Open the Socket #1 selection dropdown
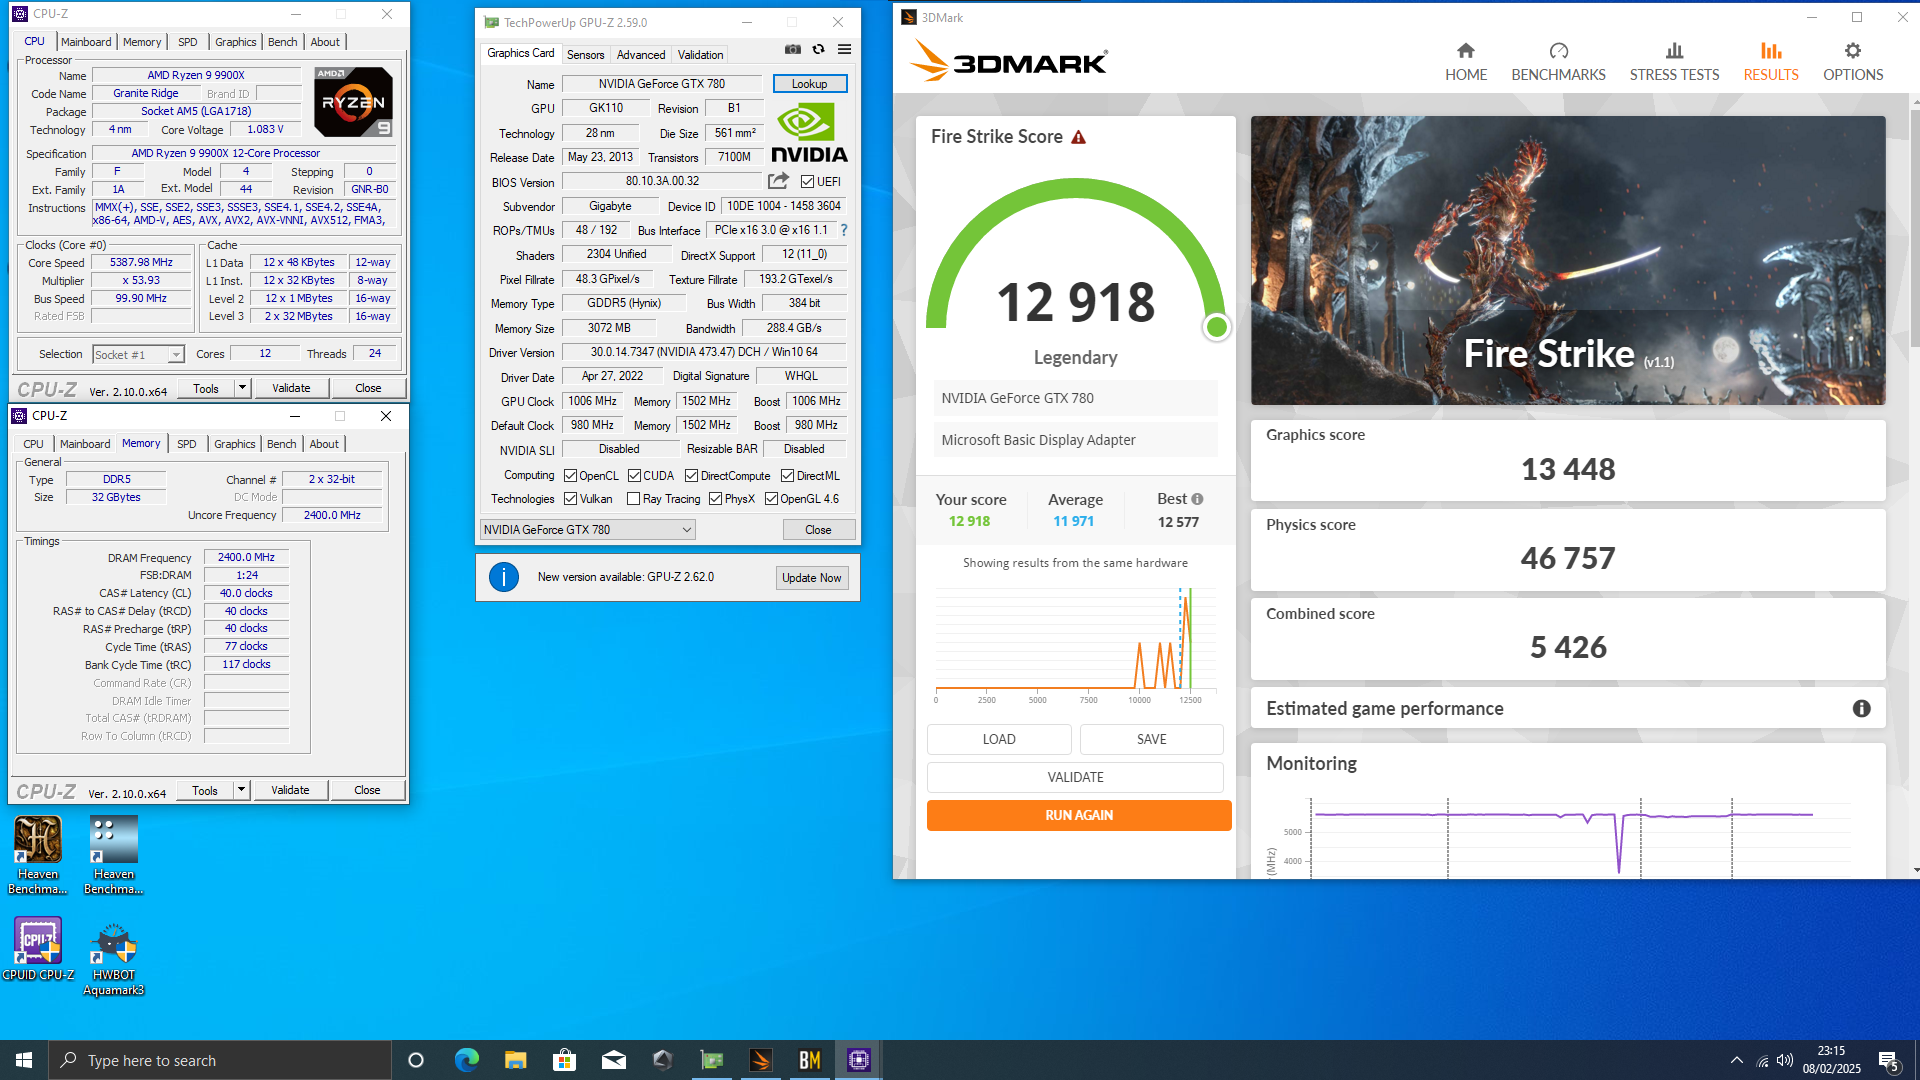The width and height of the screenshot is (1920, 1080). 138,354
